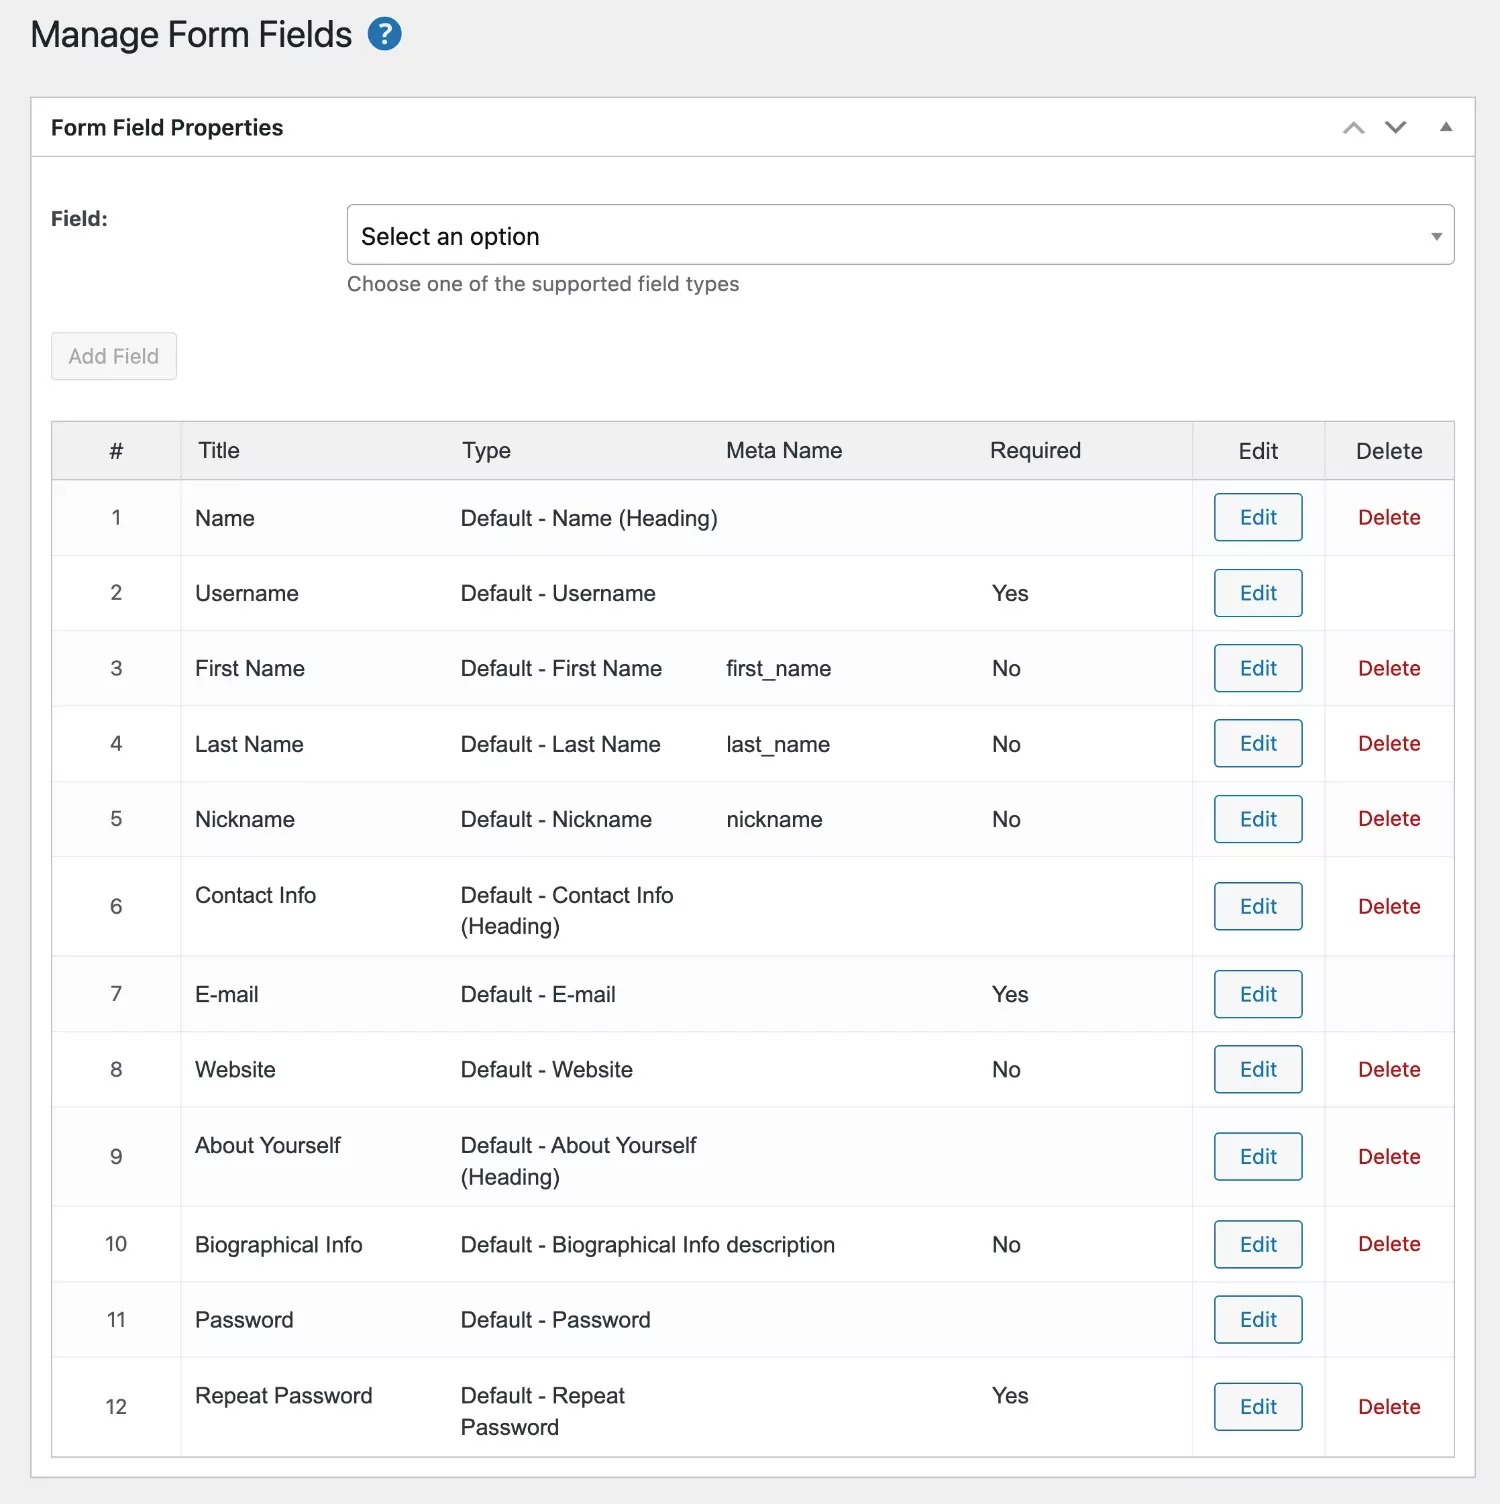Move Form Field Properties panel down
Screen dimensions: 1500x1504
tap(1395, 128)
